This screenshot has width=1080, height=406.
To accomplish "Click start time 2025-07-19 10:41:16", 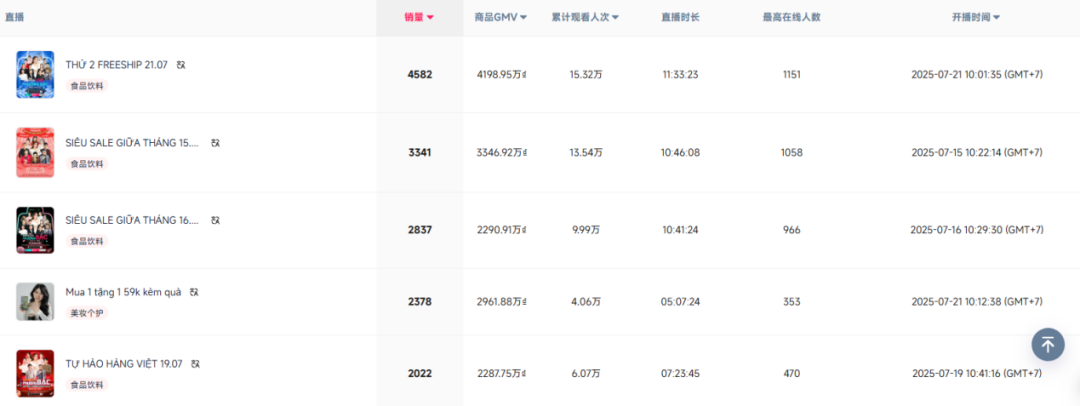I will click(x=977, y=373).
